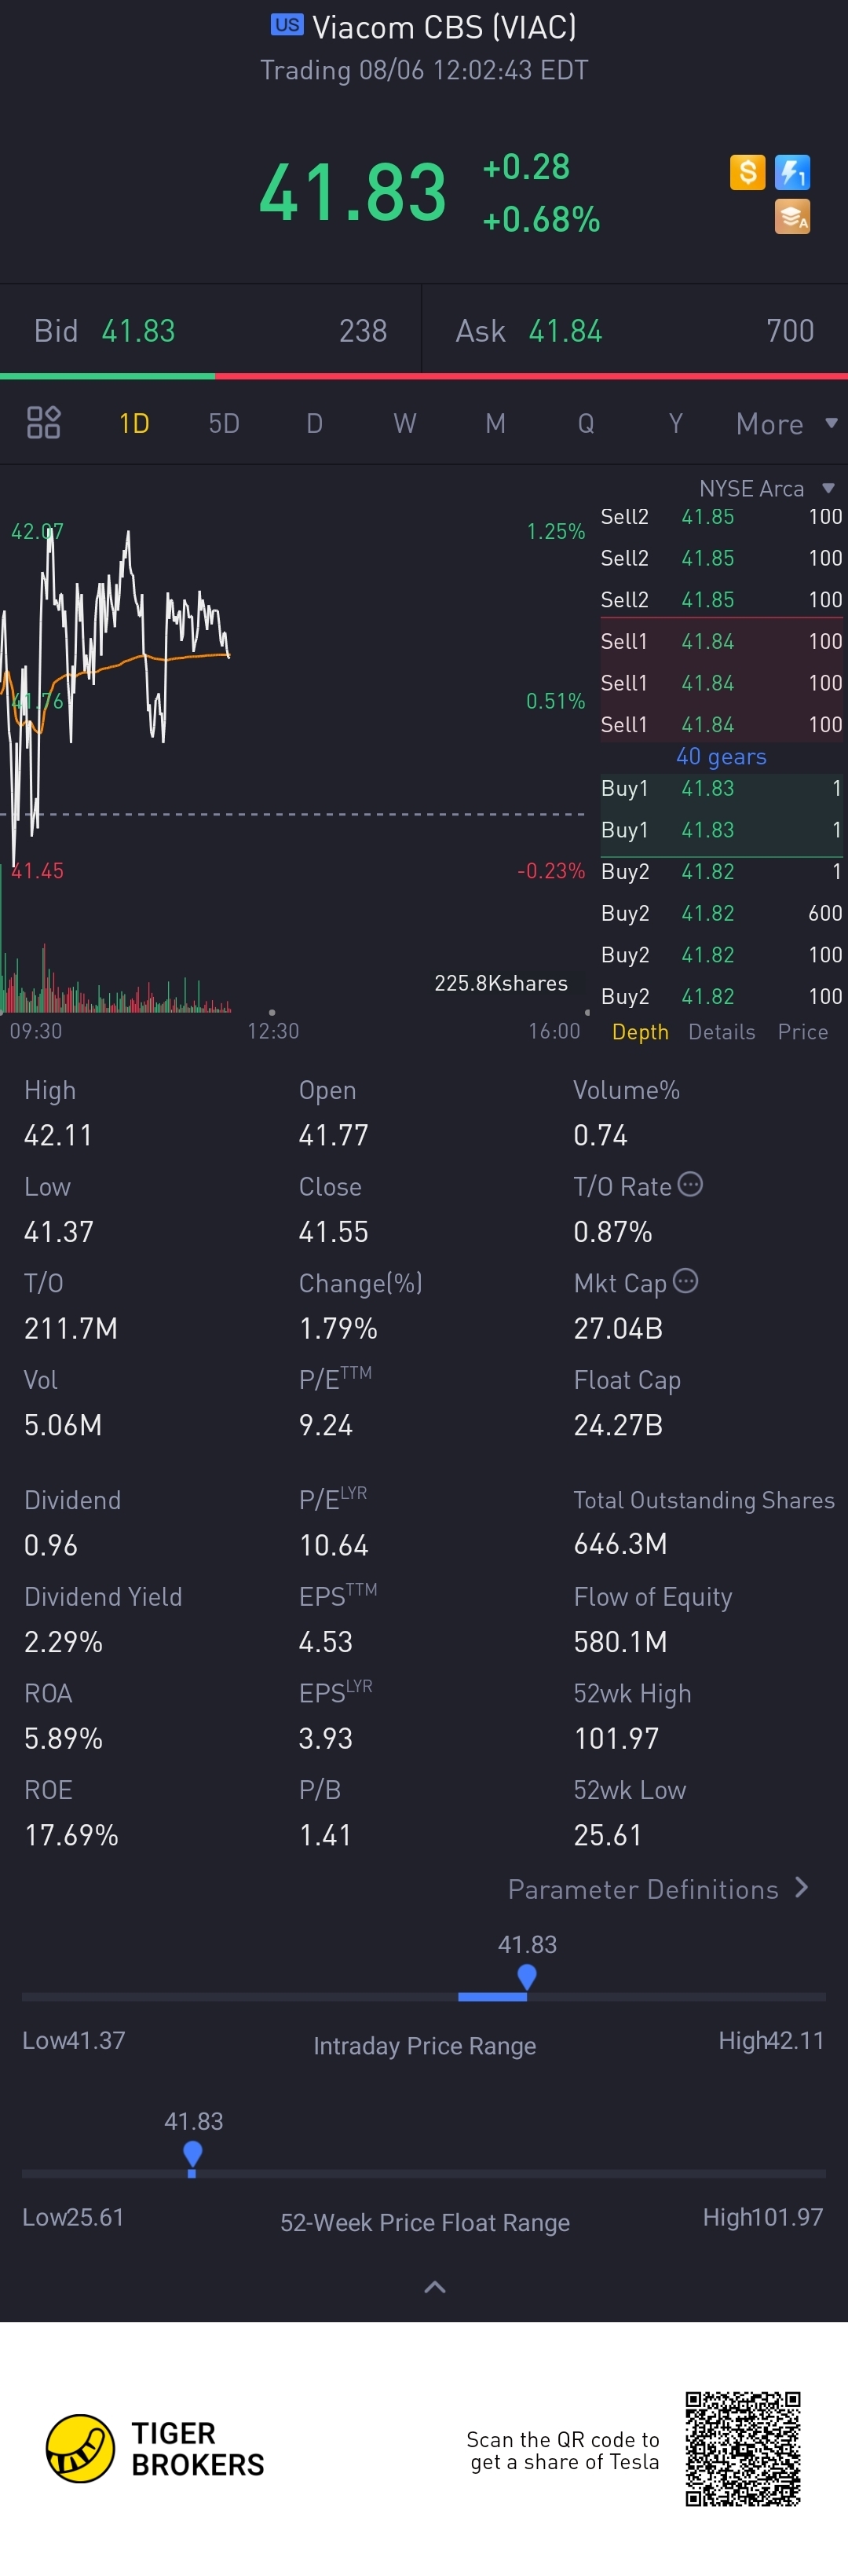Tap the Mkt Cap value 27.04B

[x=618, y=1328]
